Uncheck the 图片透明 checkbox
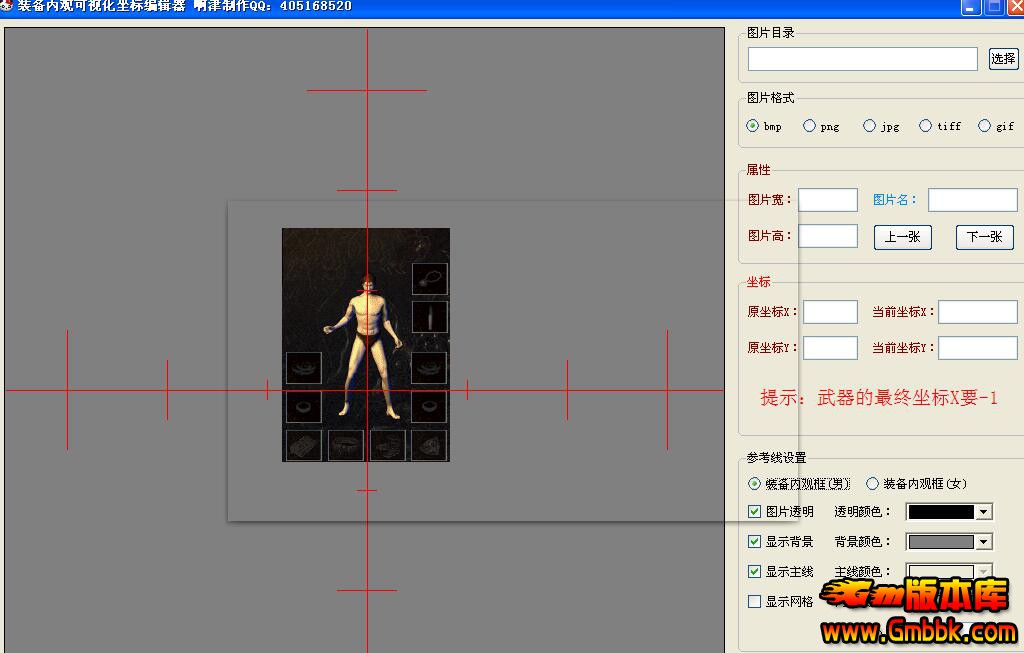The height and width of the screenshot is (653, 1024). point(755,512)
